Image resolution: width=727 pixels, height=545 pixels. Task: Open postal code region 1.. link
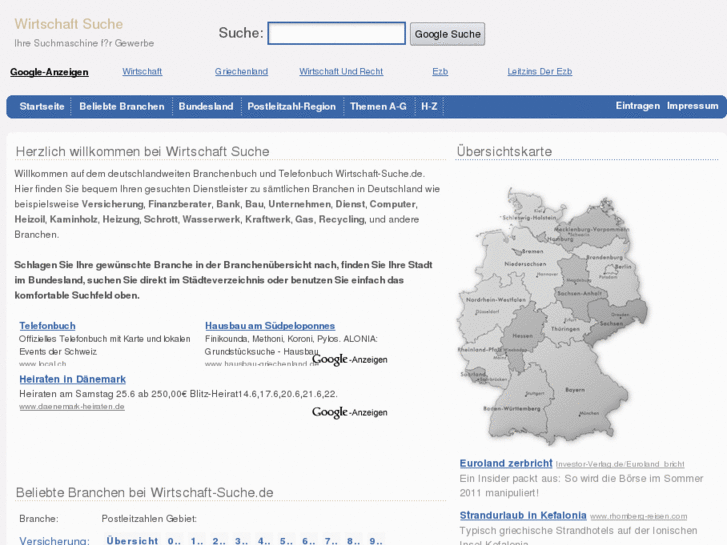point(197,540)
